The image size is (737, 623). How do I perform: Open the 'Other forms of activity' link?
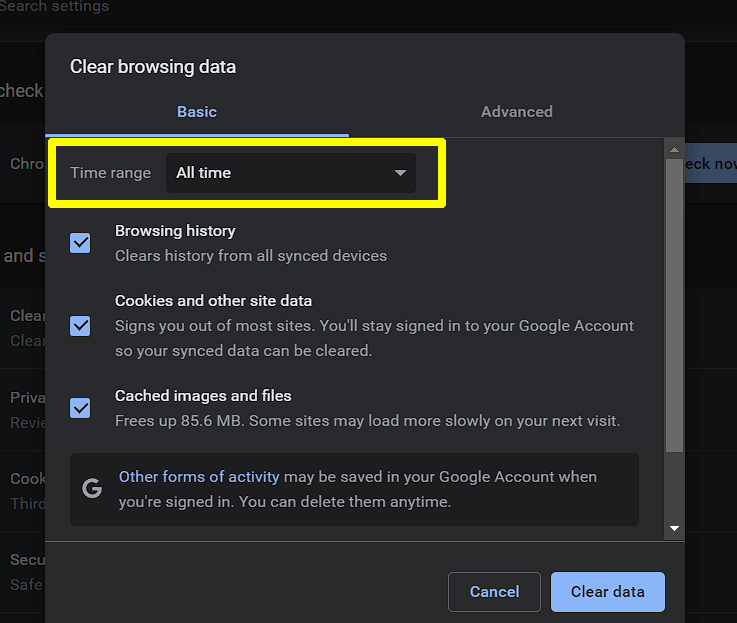tap(199, 477)
